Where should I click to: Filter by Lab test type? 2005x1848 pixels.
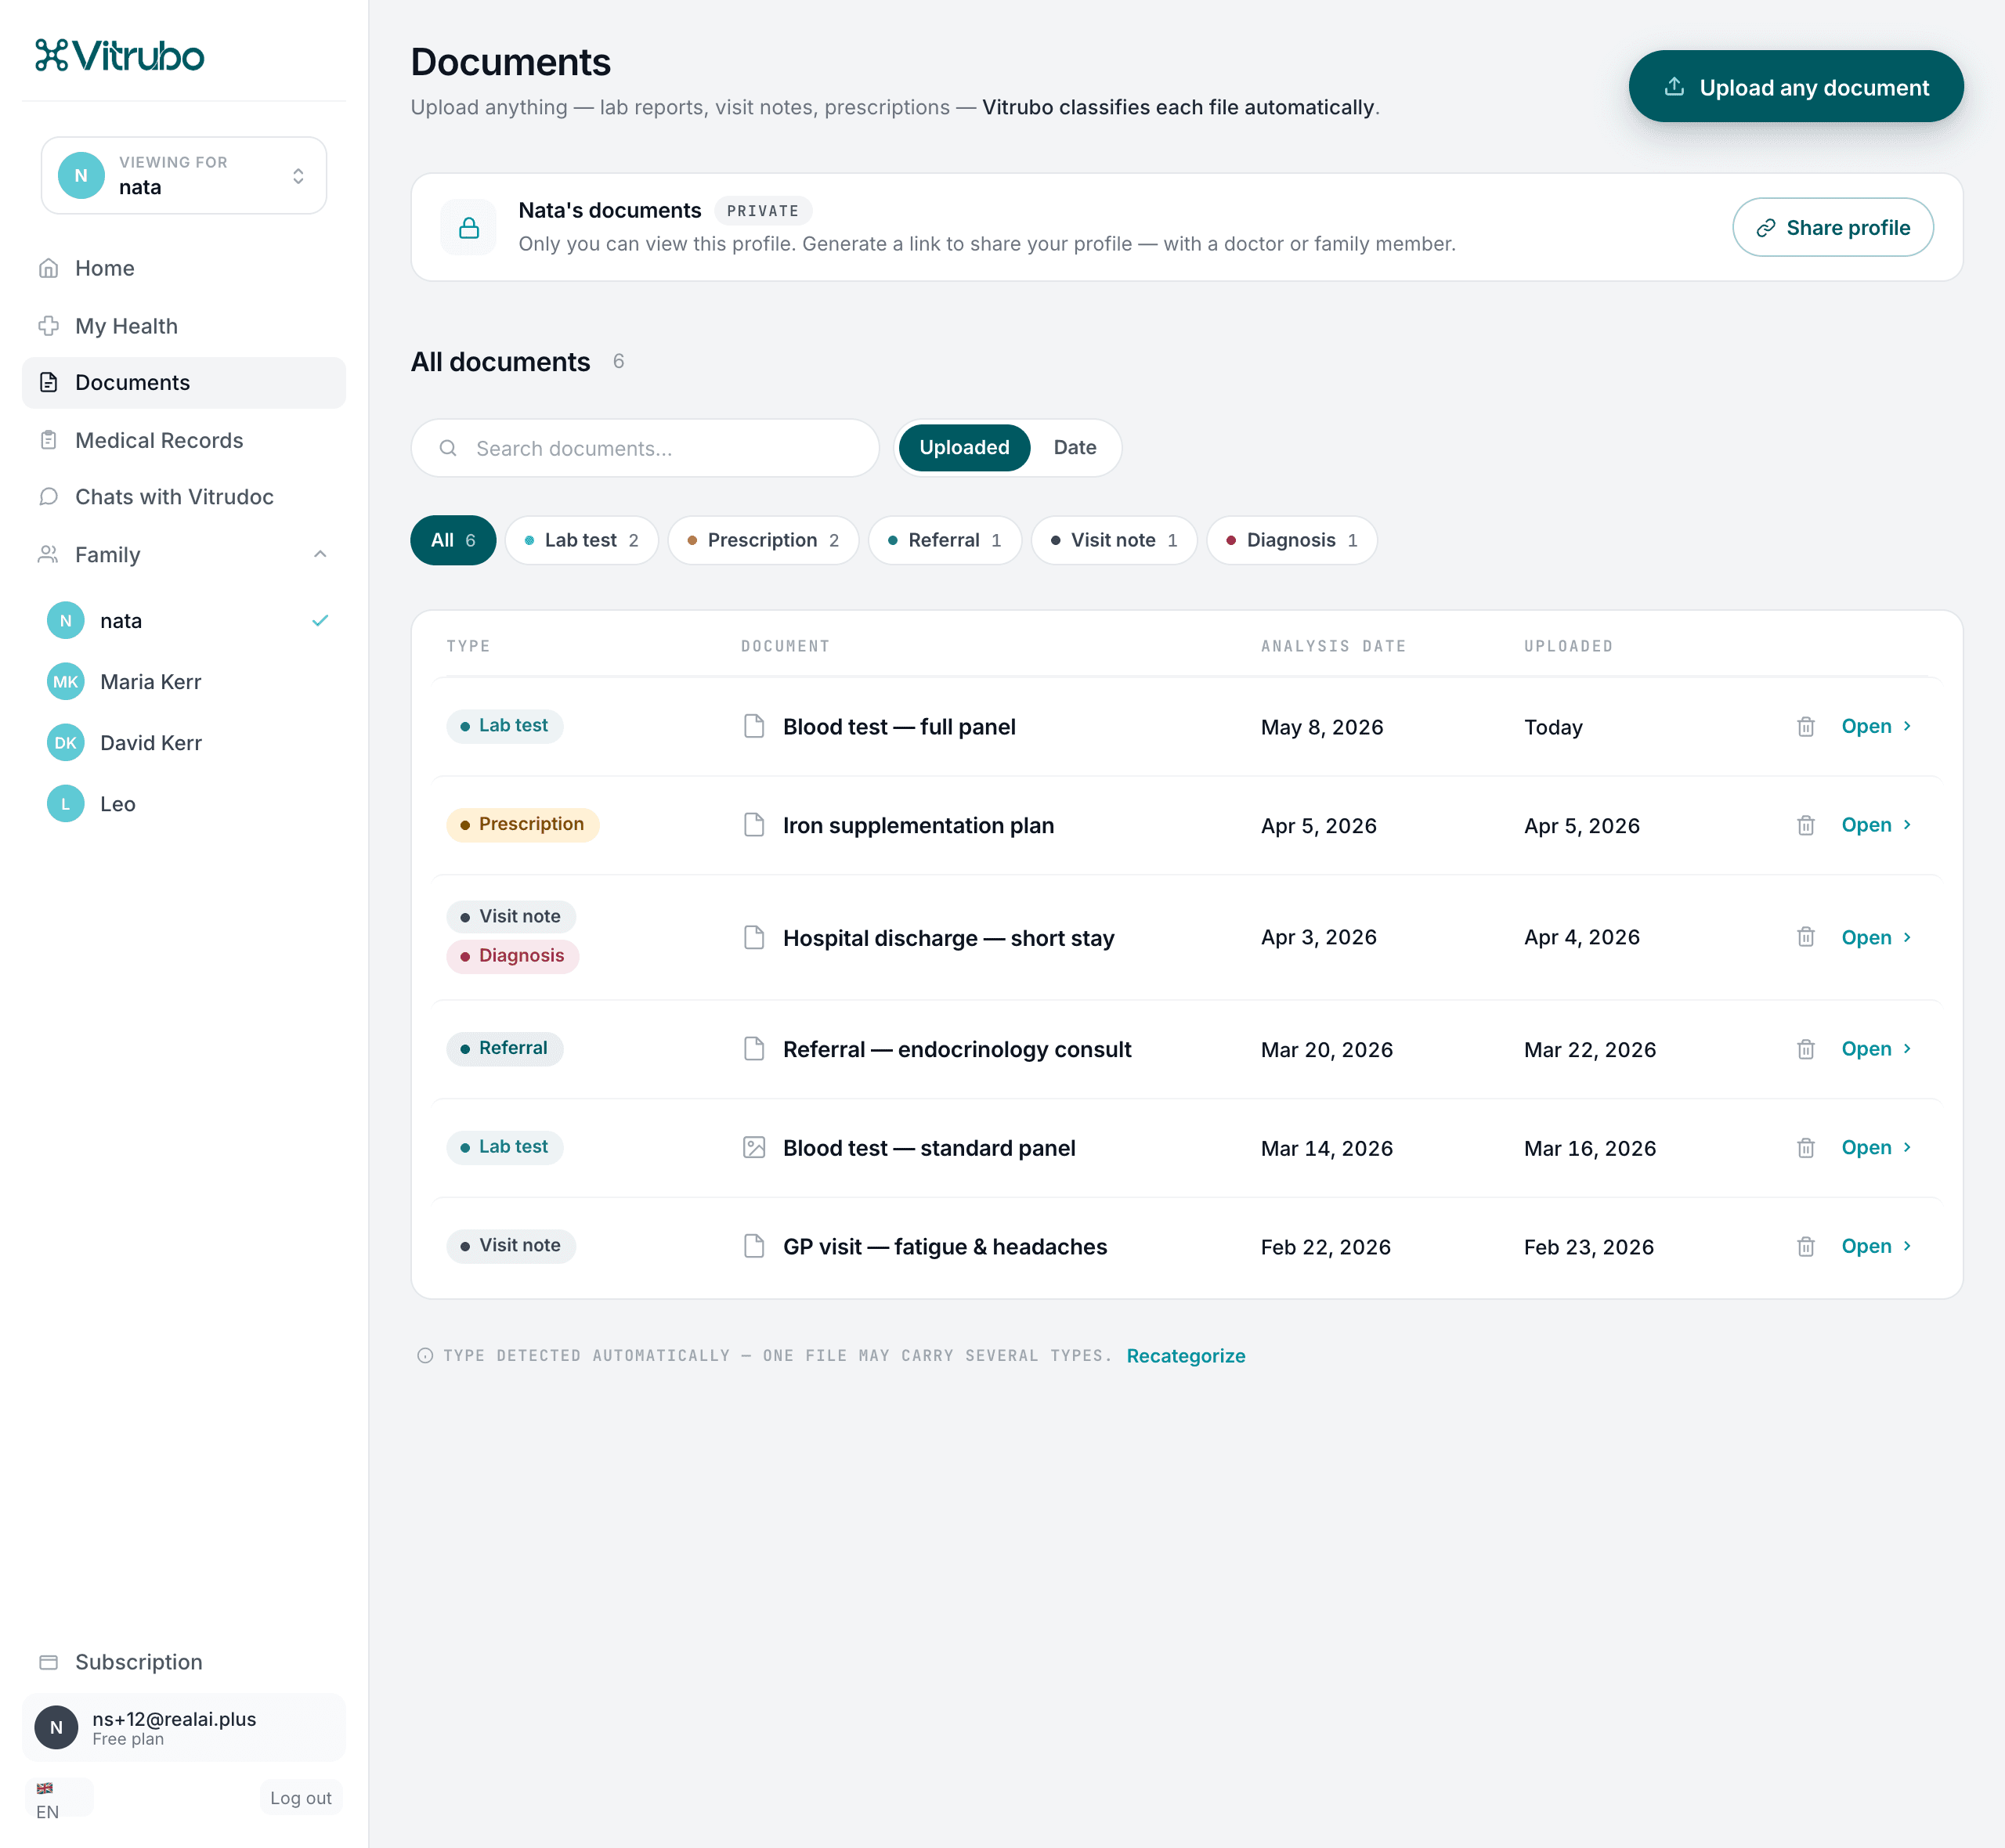click(581, 541)
